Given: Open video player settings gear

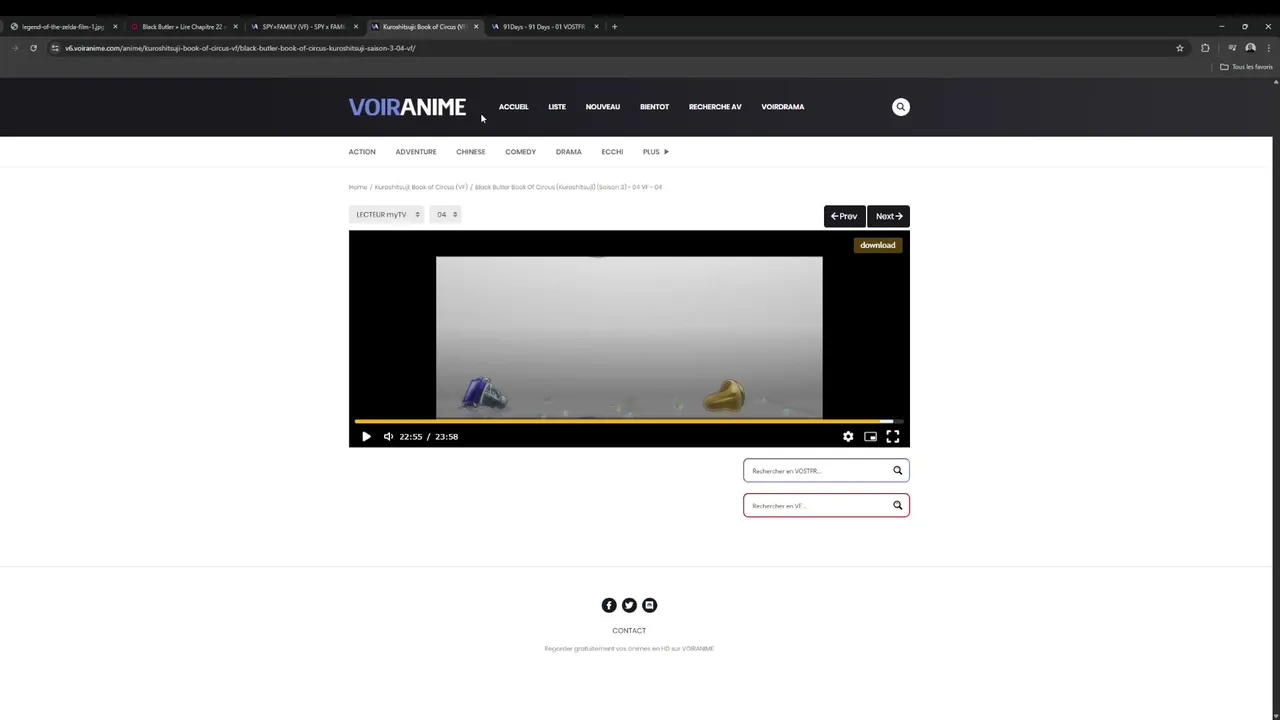Looking at the screenshot, I should (x=848, y=436).
